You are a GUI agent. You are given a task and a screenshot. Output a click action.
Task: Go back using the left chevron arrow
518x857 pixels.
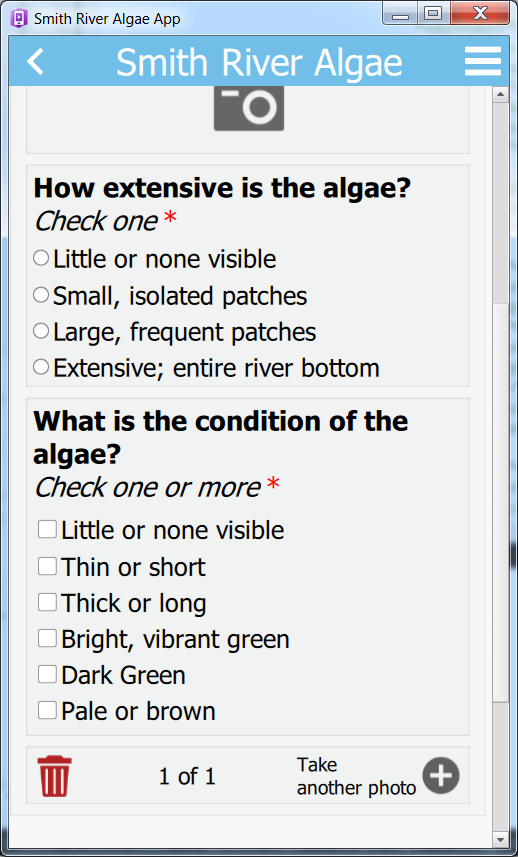36,61
